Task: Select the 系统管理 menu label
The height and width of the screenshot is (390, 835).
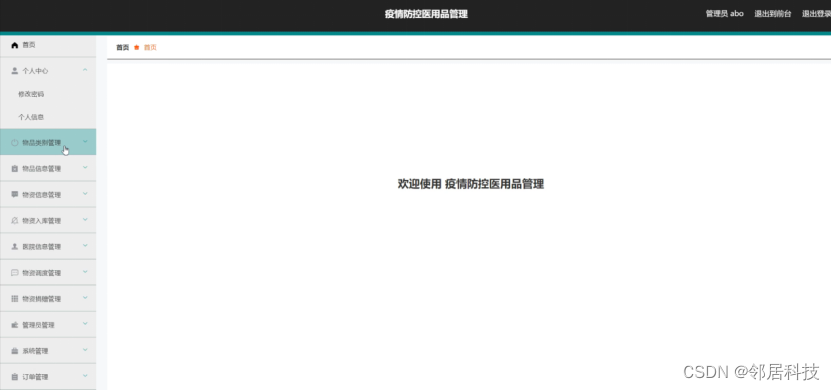Action: tap(35, 351)
